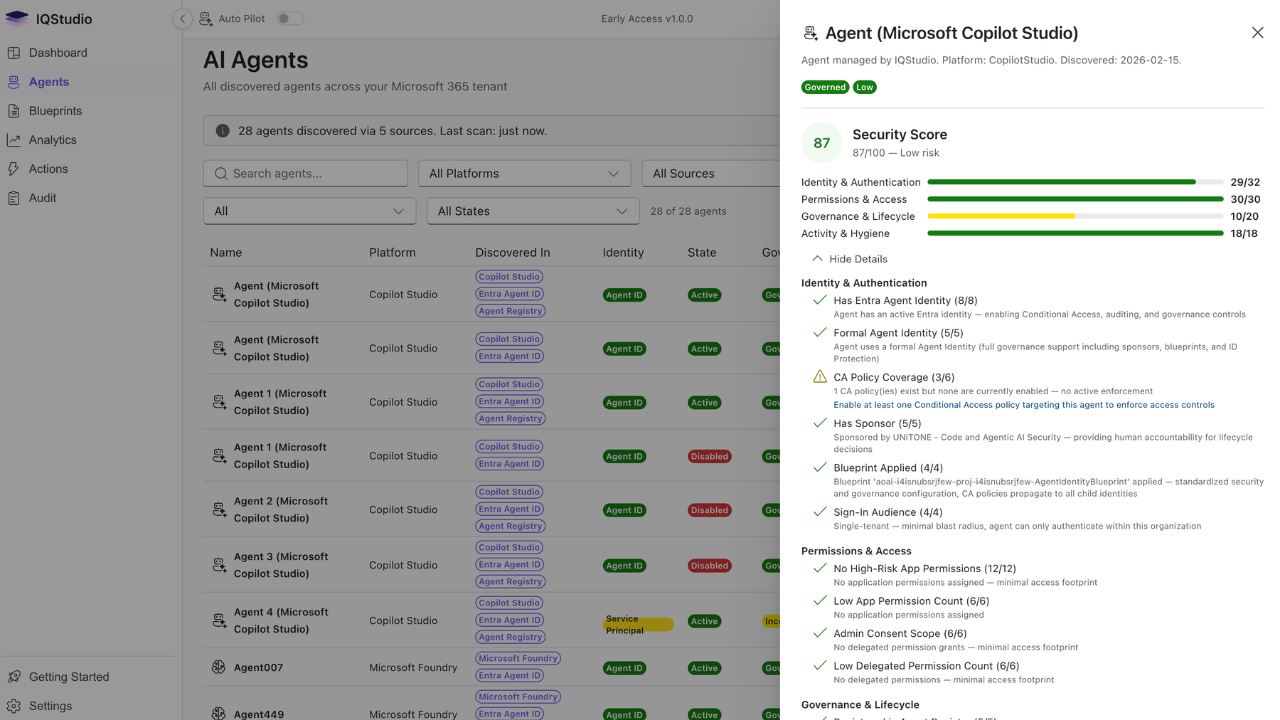The image size is (1280, 720).
Task: Close the agent details panel
Action: [x=1258, y=33]
